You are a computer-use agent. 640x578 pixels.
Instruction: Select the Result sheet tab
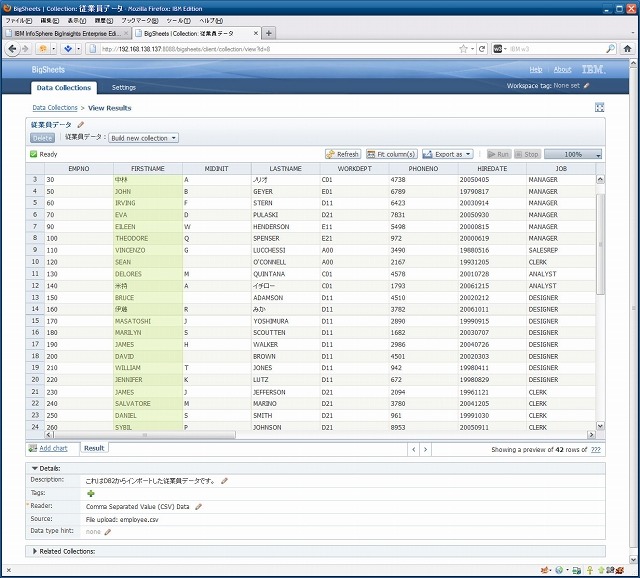(94, 448)
